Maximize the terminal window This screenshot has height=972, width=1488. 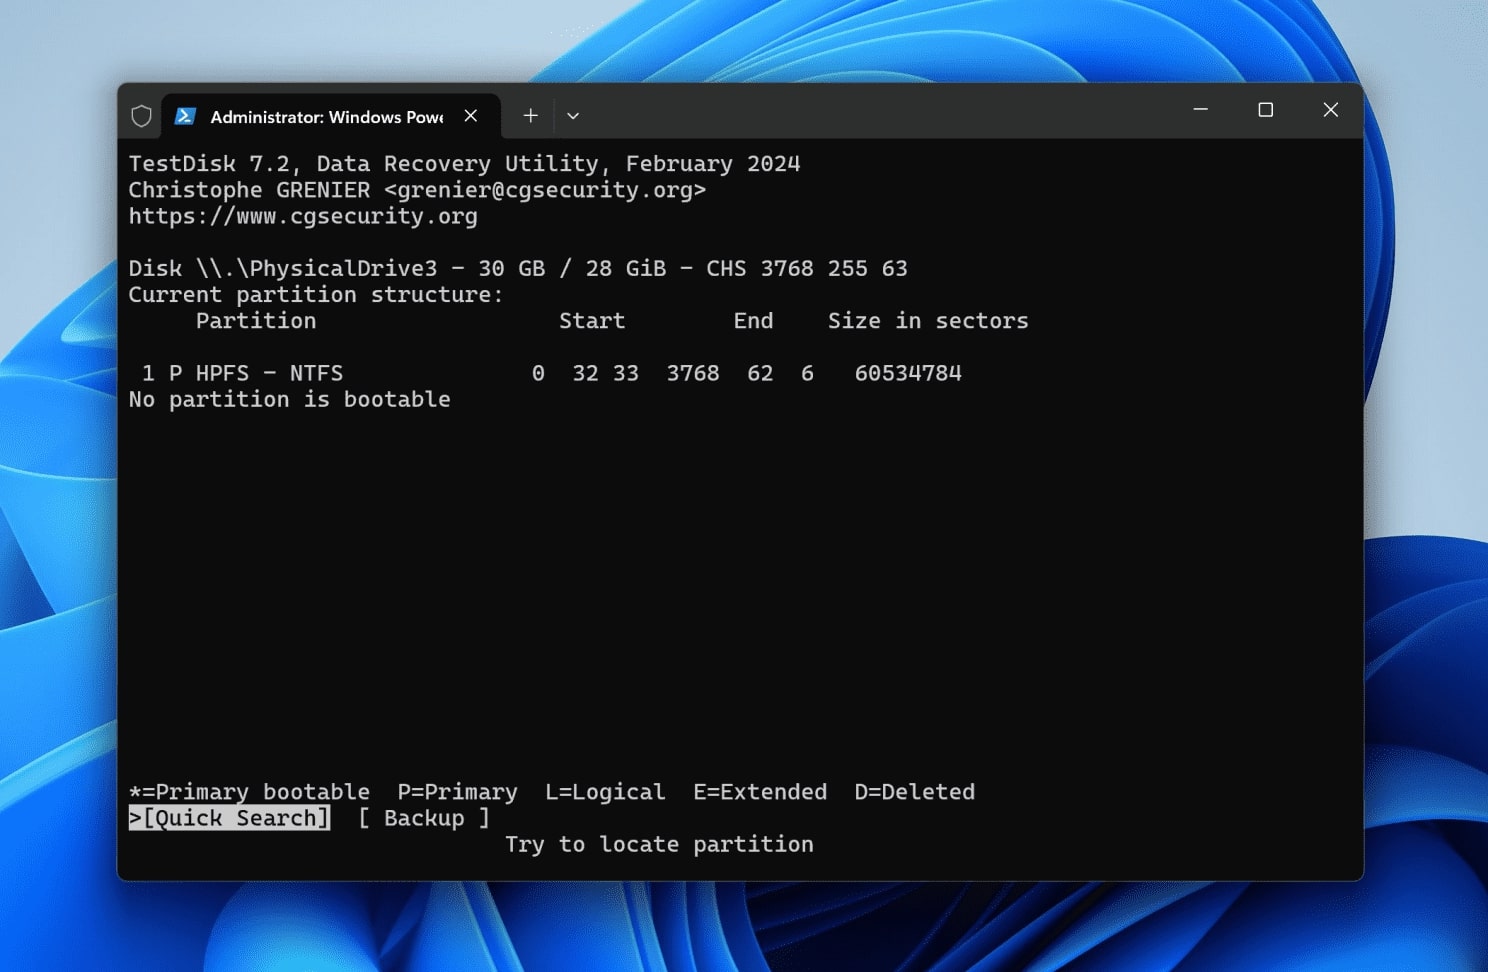[x=1265, y=109]
